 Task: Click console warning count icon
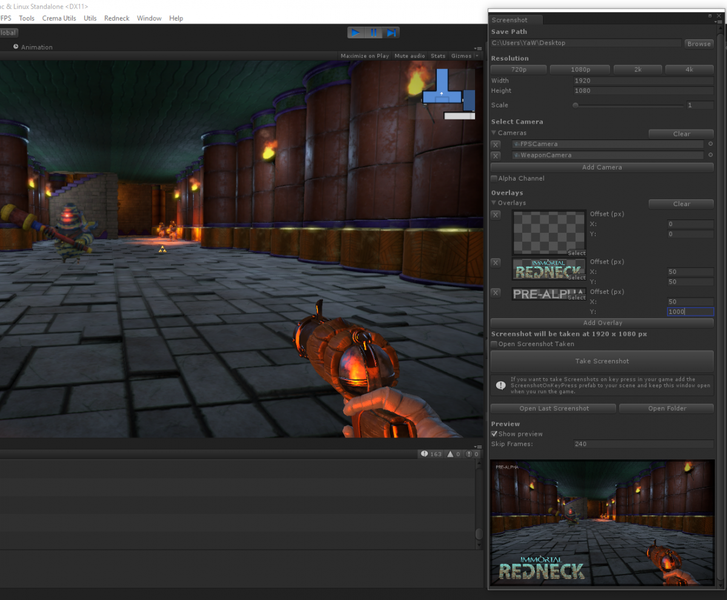coord(450,454)
